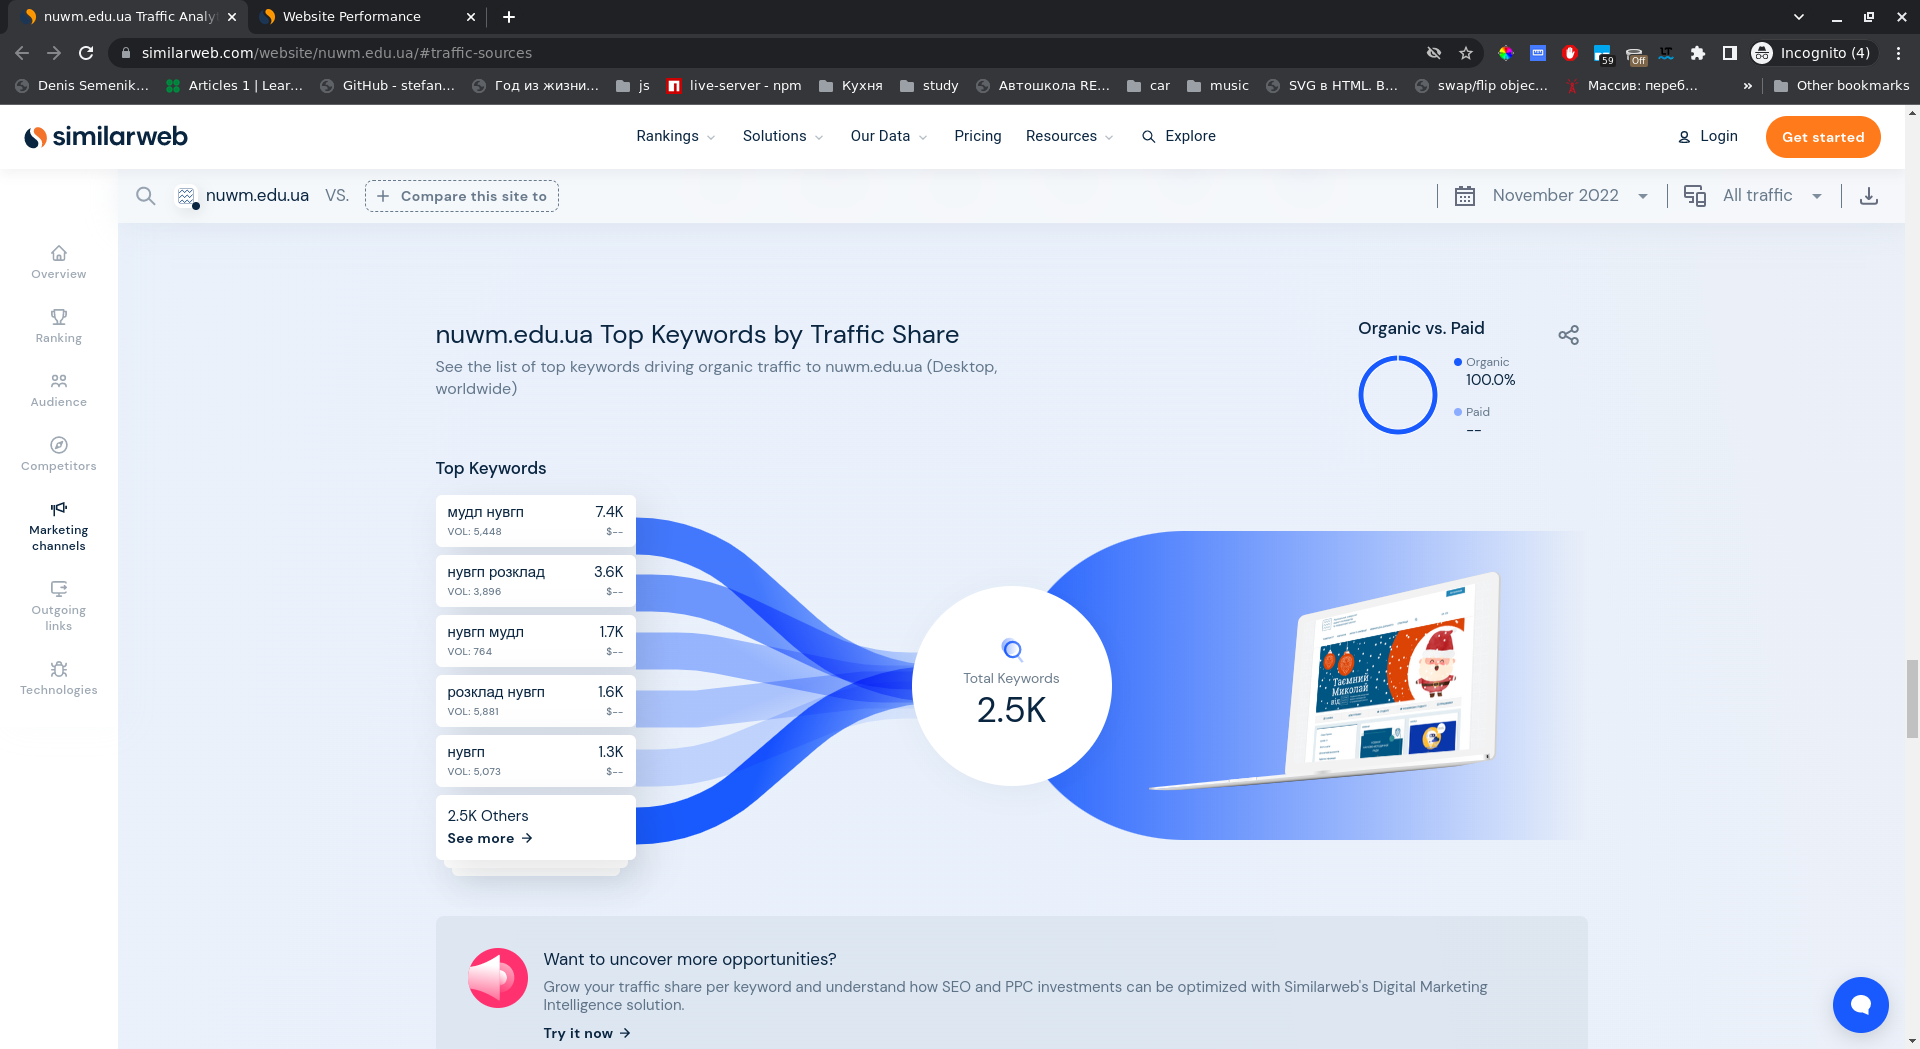Open the chat support bubble
1920x1049 pixels.
coord(1860,1004)
